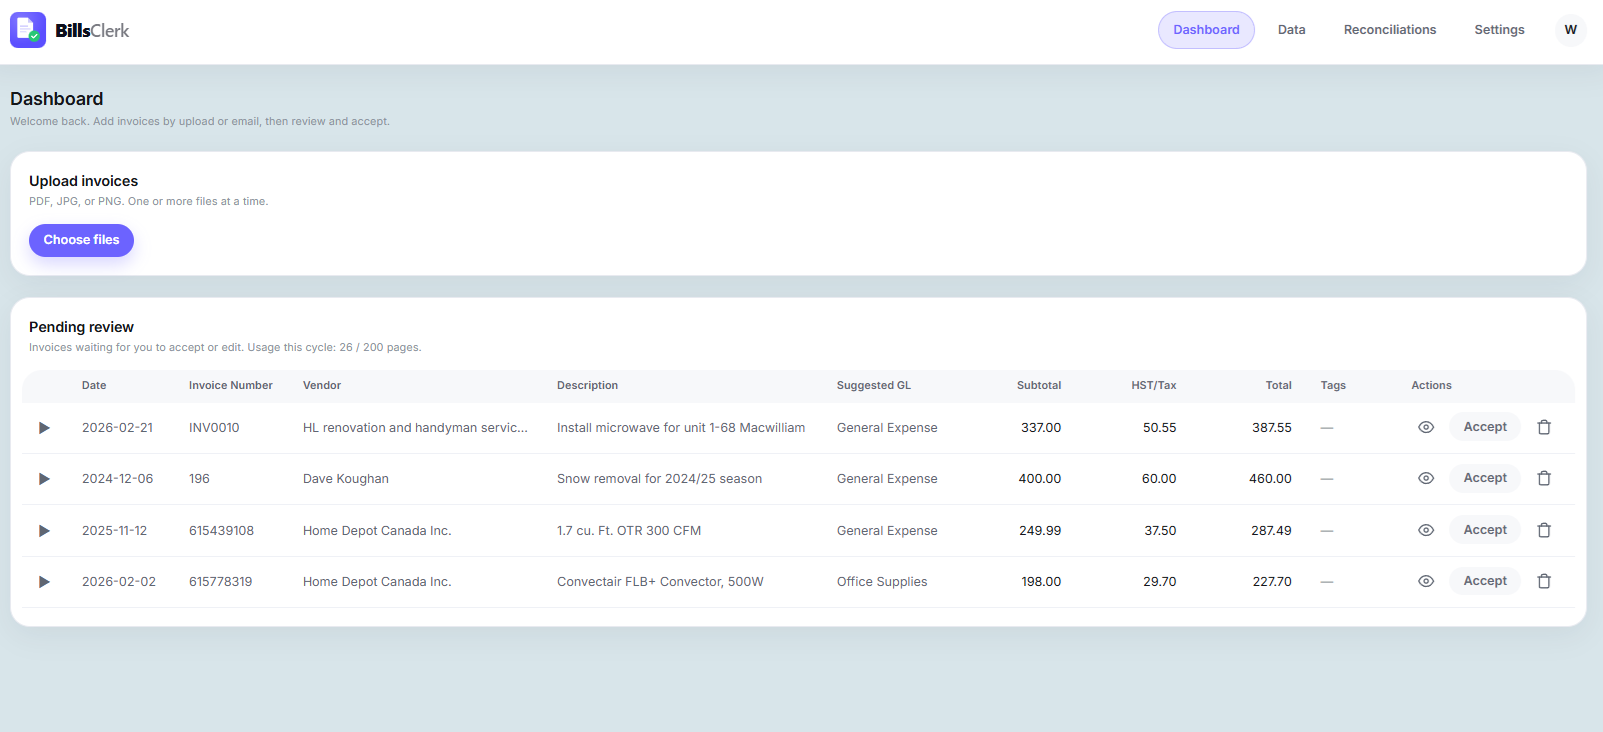Click description 'Install microwave for unit 1-68 Macwilliam'

(x=681, y=428)
